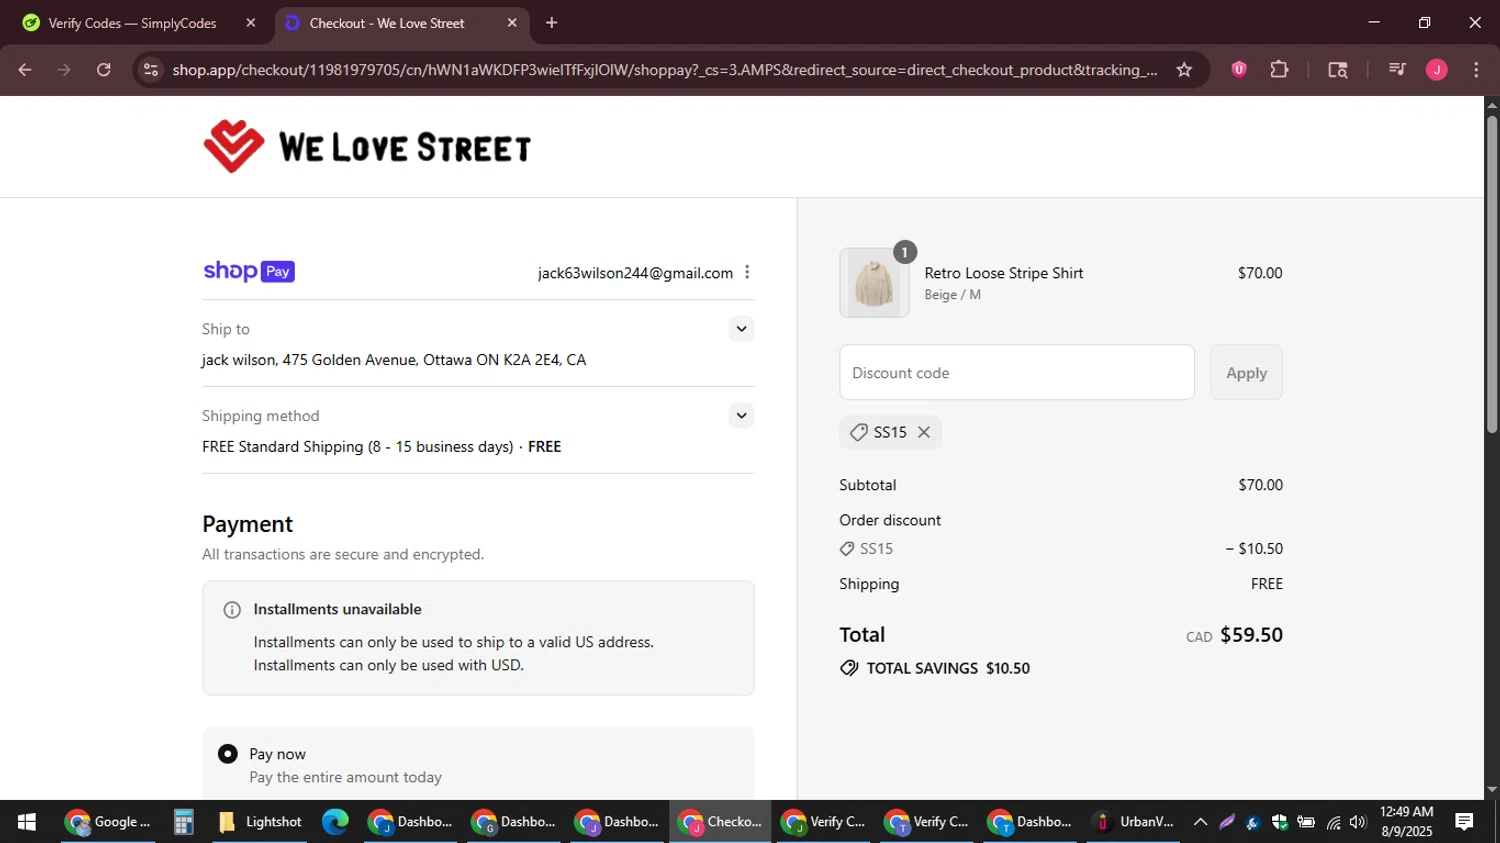The height and width of the screenshot is (843, 1500).
Task: Open the Chrome profile J avatar
Action: click(x=1437, y=70)
